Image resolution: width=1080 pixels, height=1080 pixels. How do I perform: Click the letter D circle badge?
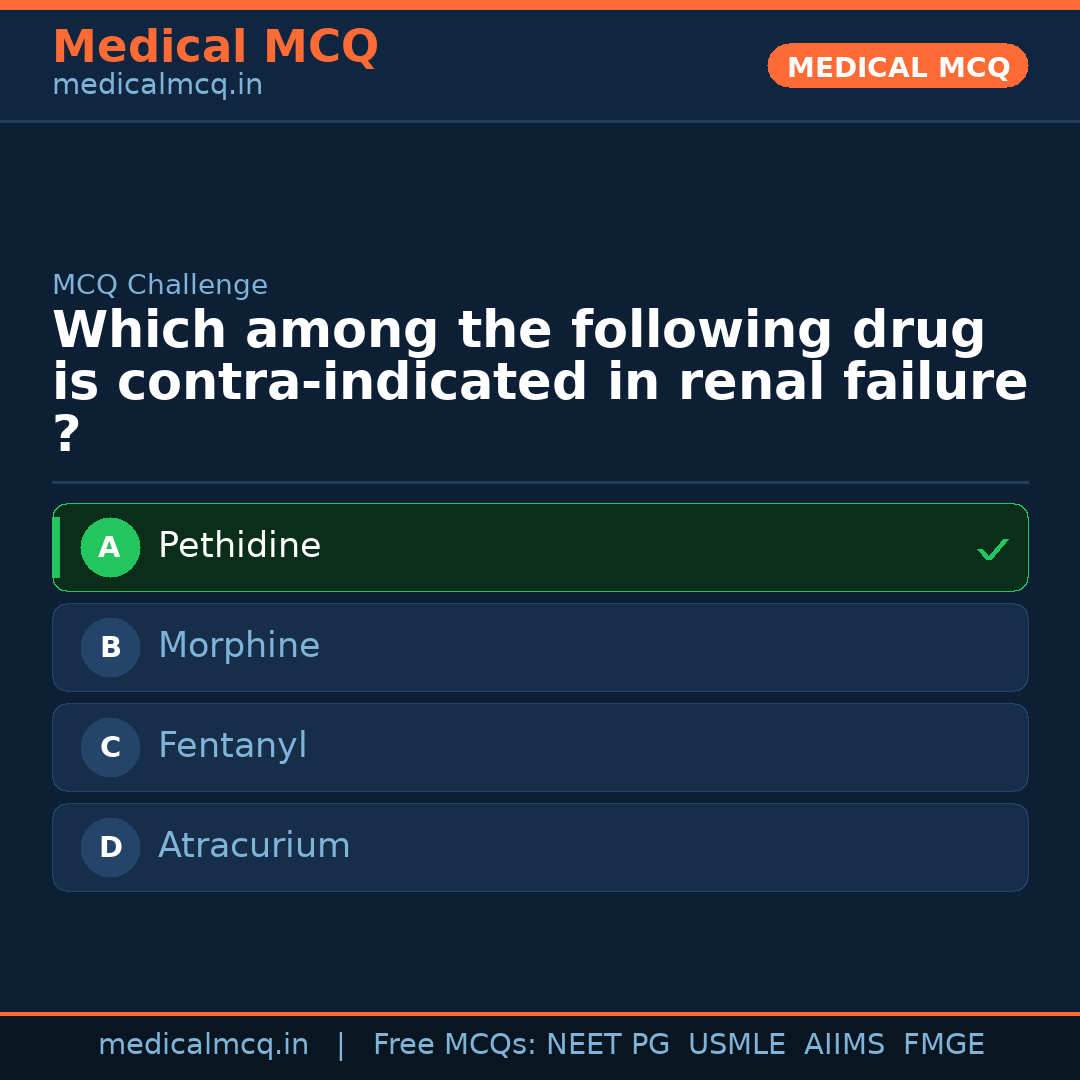[x=110, y=847]
